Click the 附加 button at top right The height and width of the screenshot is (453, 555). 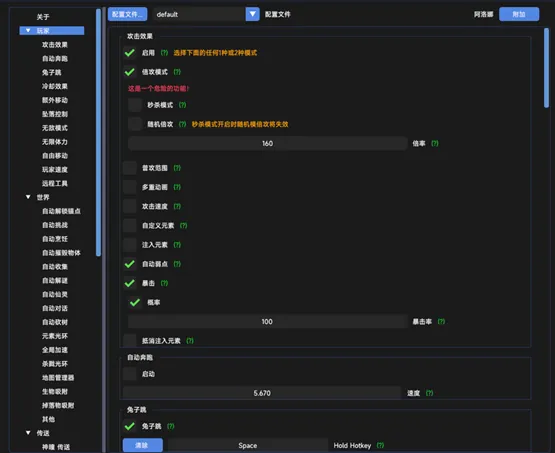pyautogui.click(x=519, y=14)
